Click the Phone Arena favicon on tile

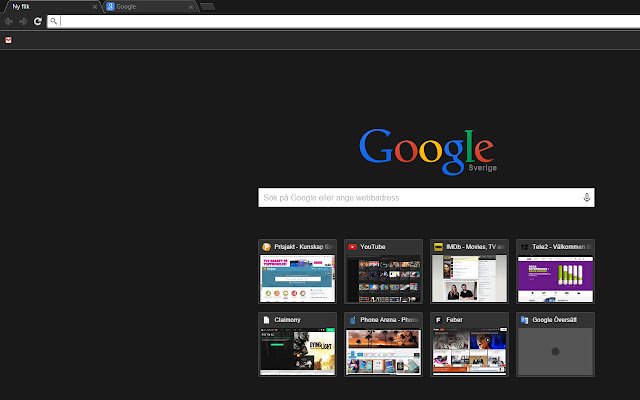point(353,320)
